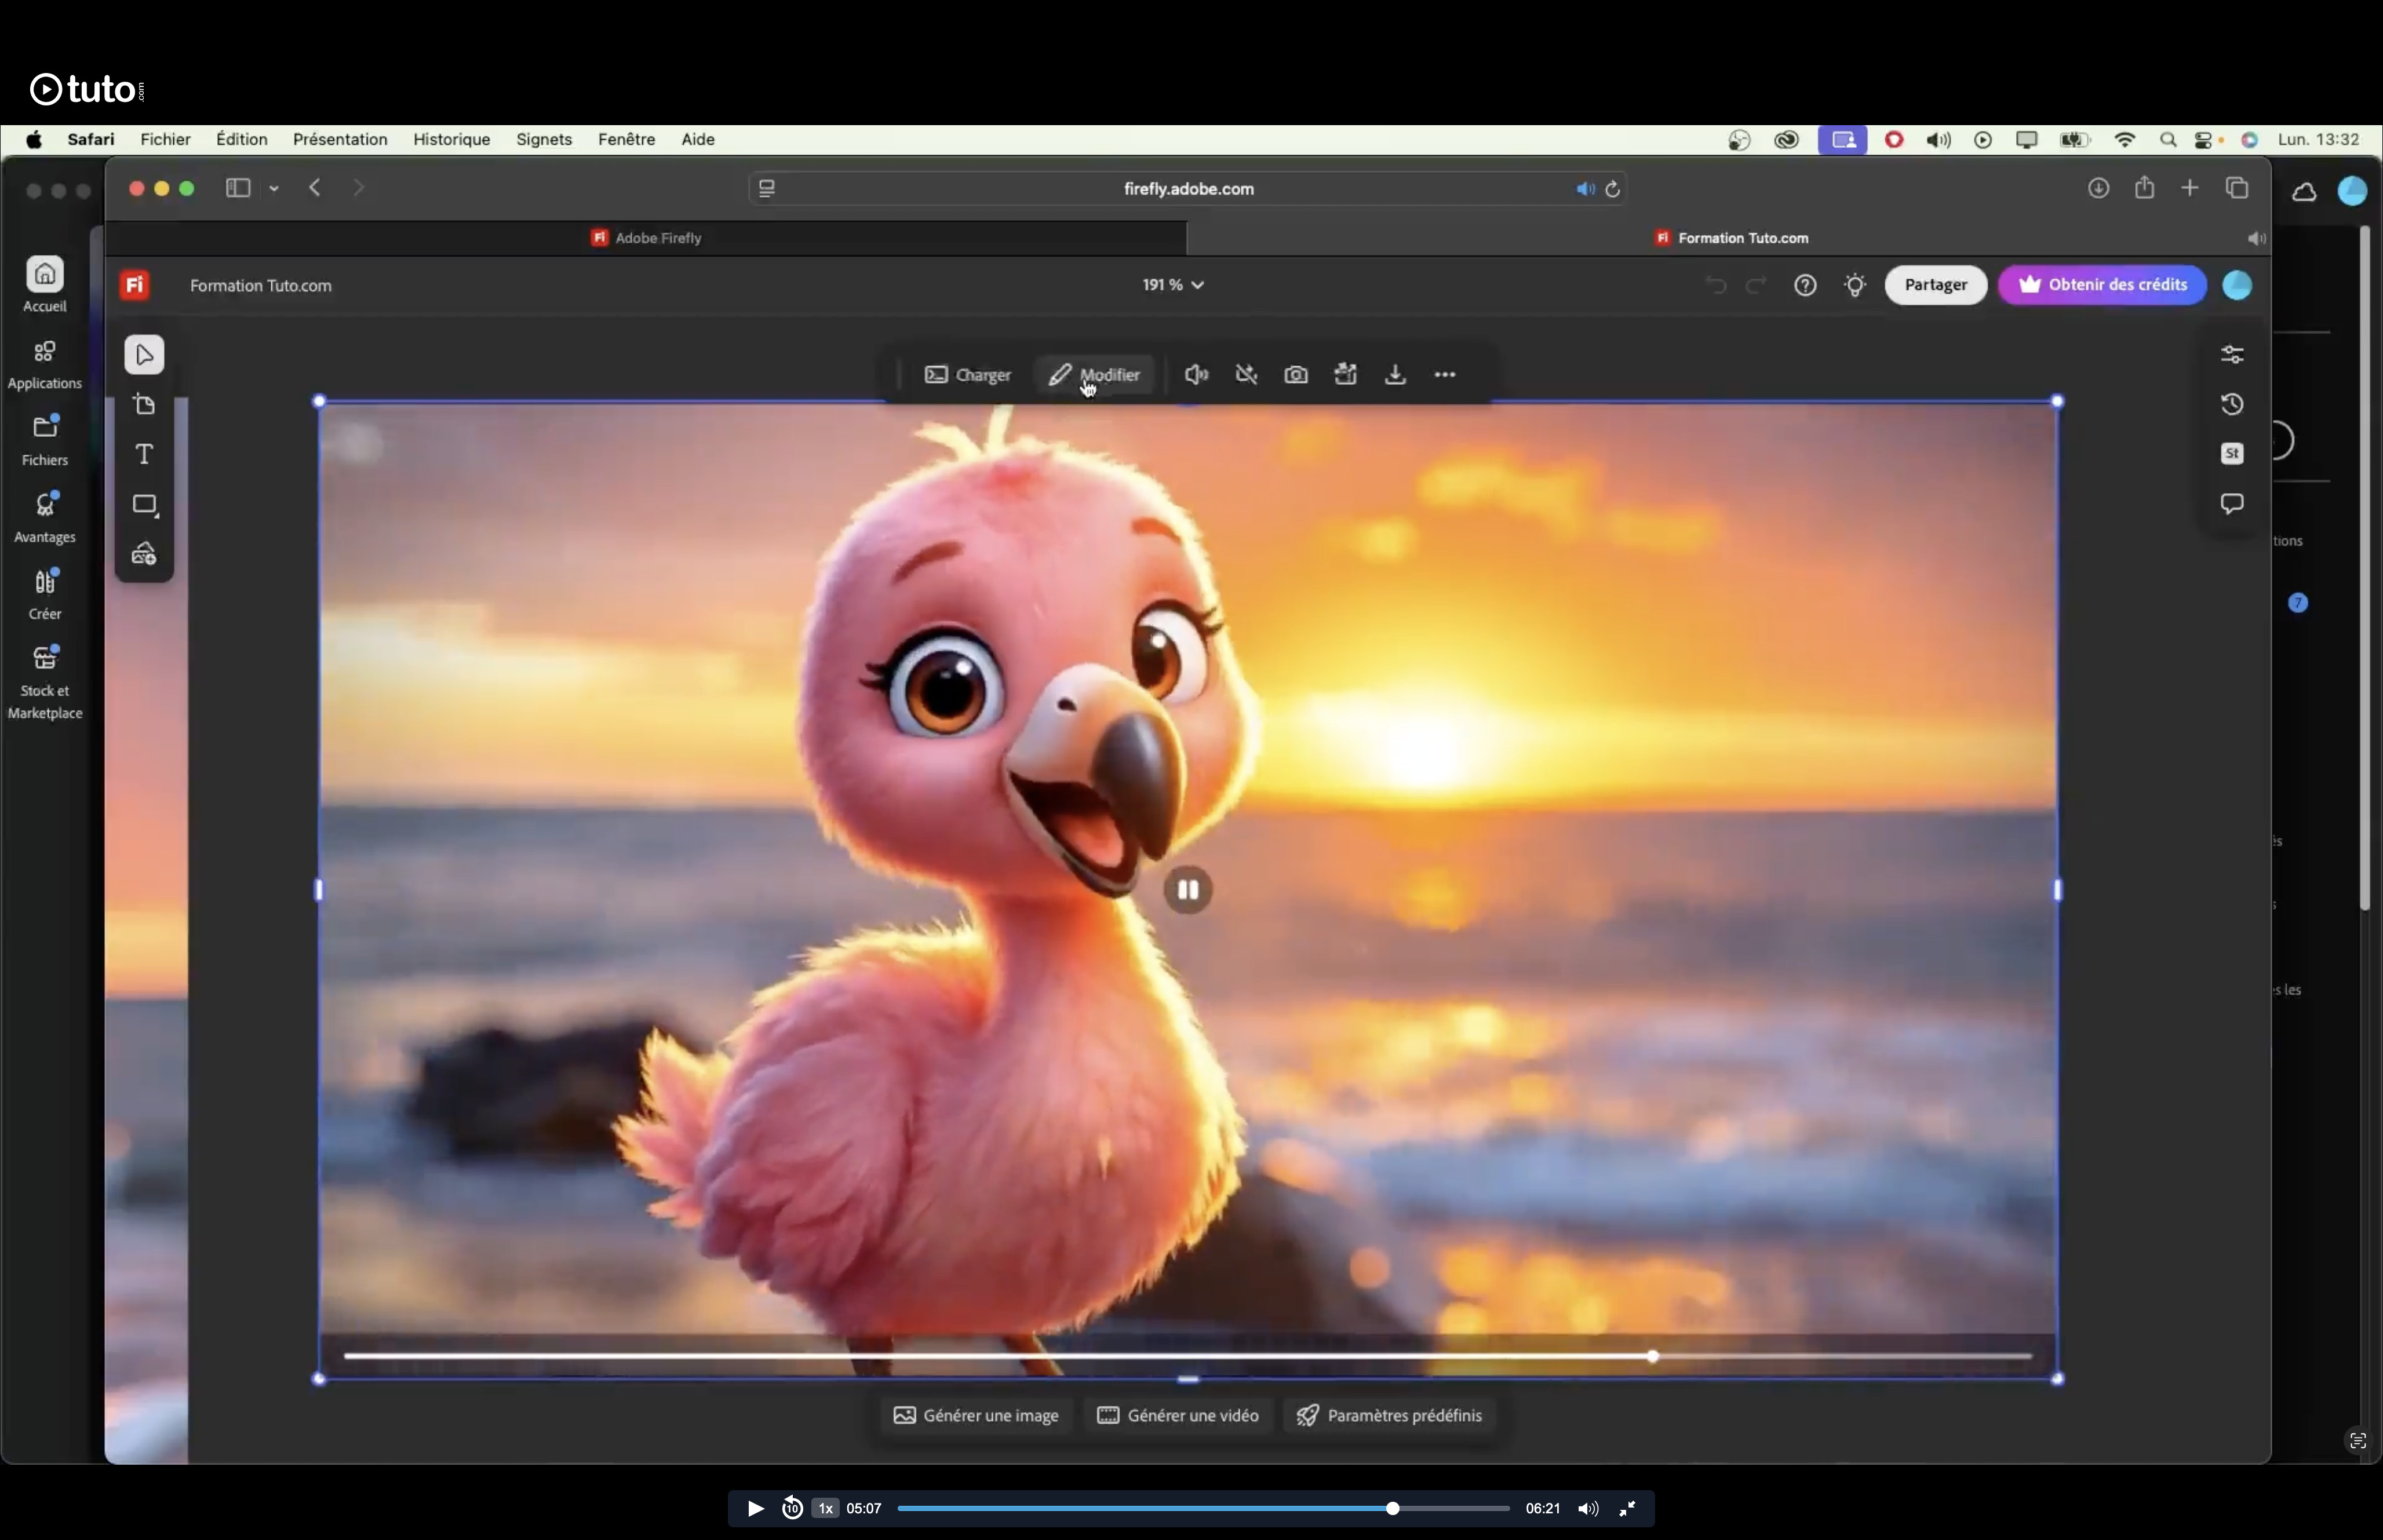Select the rectangle shape tool
The width and height of the screenshot is (2383, 1540).
tap(145, 505)
